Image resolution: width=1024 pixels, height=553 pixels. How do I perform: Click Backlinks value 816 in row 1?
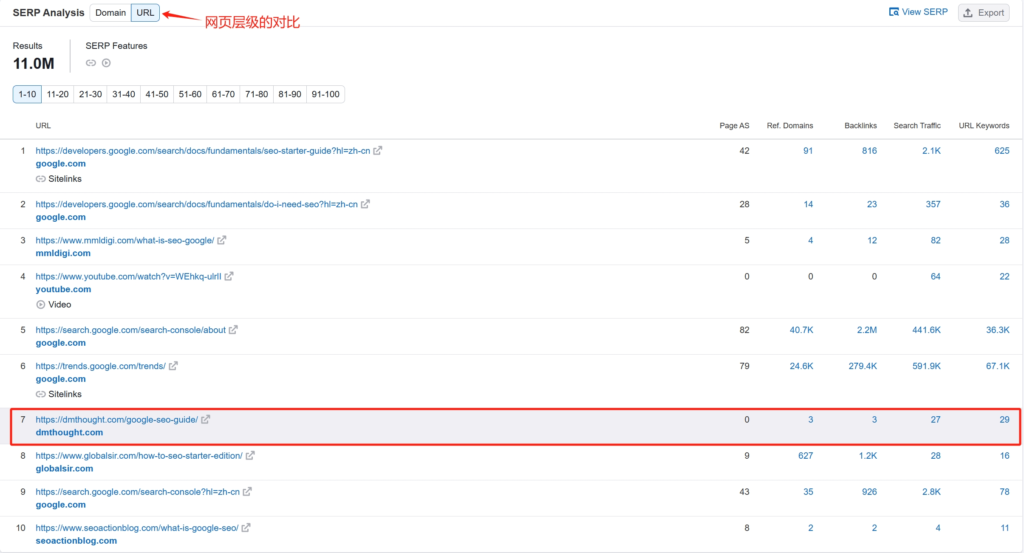coord(869,150)
